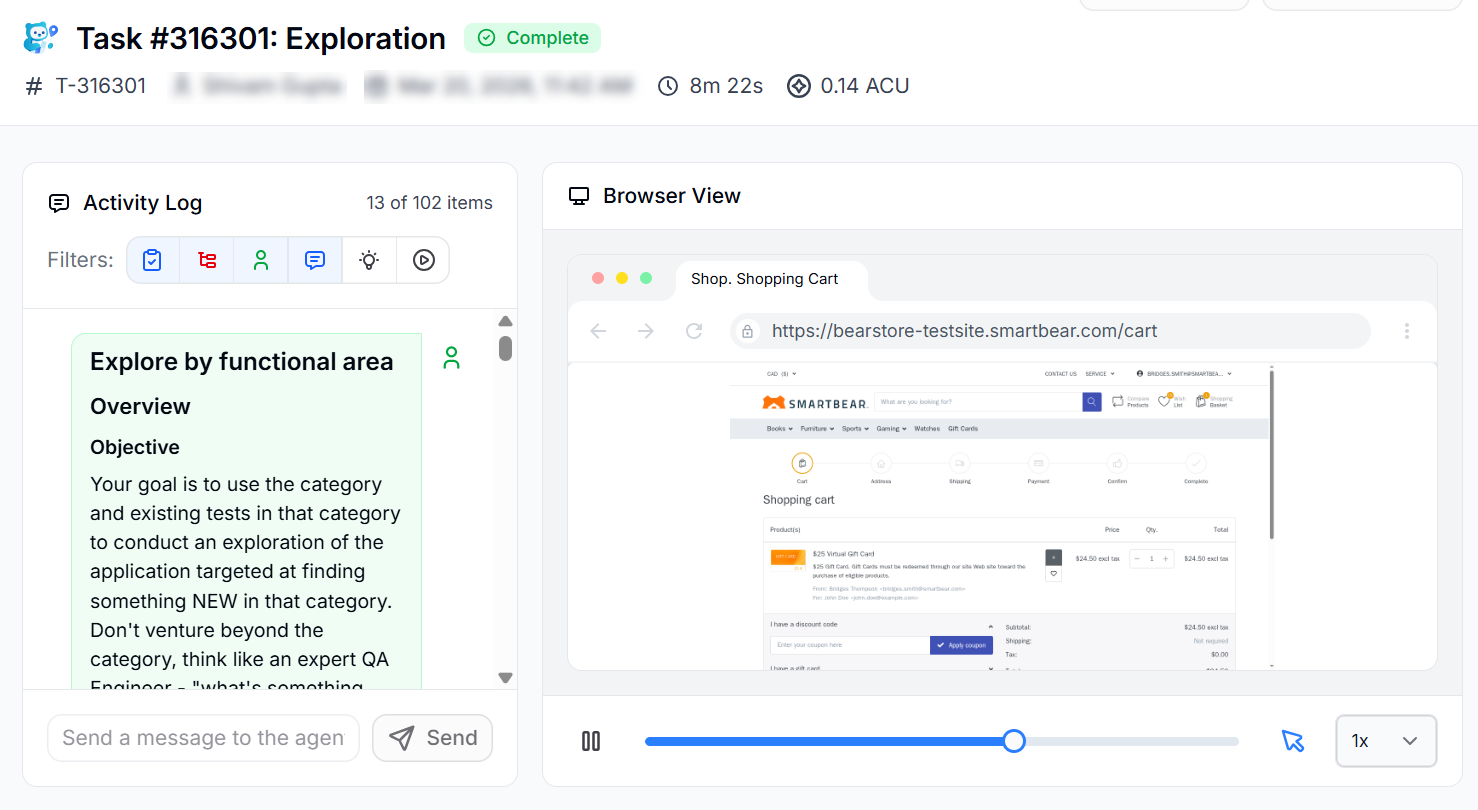Click the browser reload icon
Viewport: 1478px width, 810px height.
tap(694, 331)
